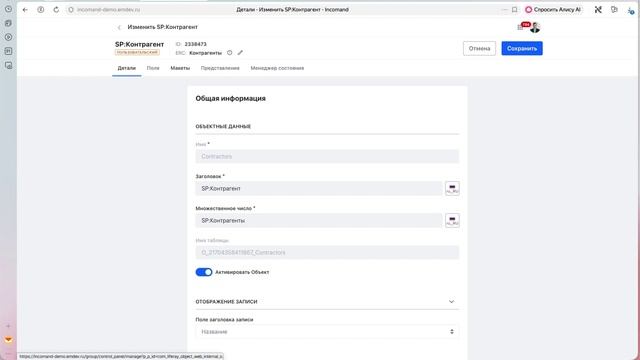640x360 pixels.
Task: Open localization flag button for Заголовок field
Action: coord(452,188)
